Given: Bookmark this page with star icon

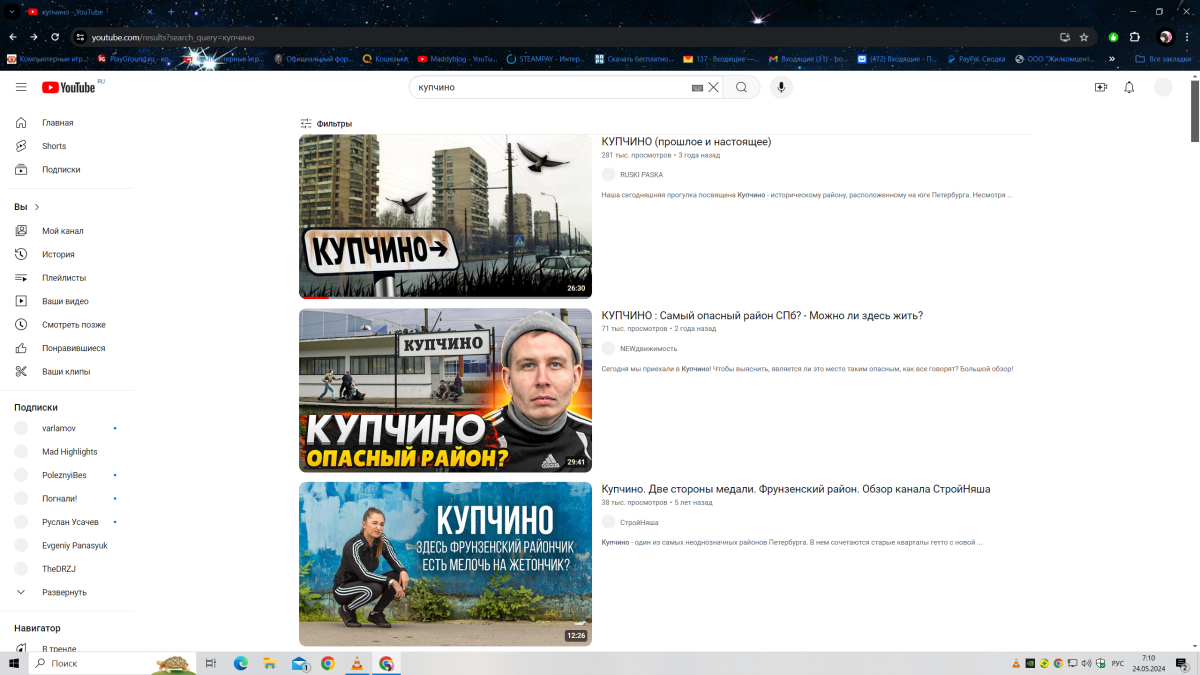Looking at the screenshot, I should pos(1084,37).
